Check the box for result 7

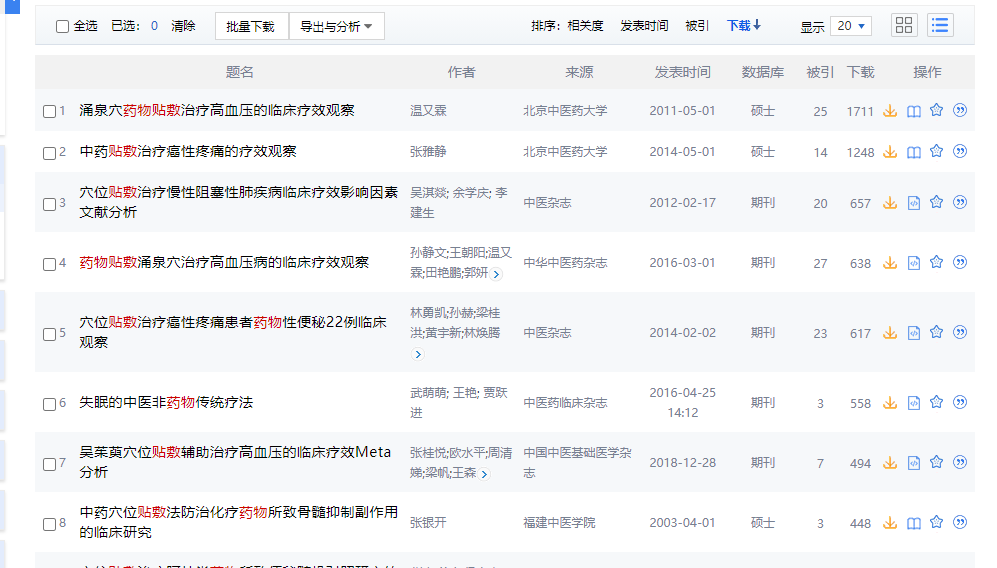(49, 463)
